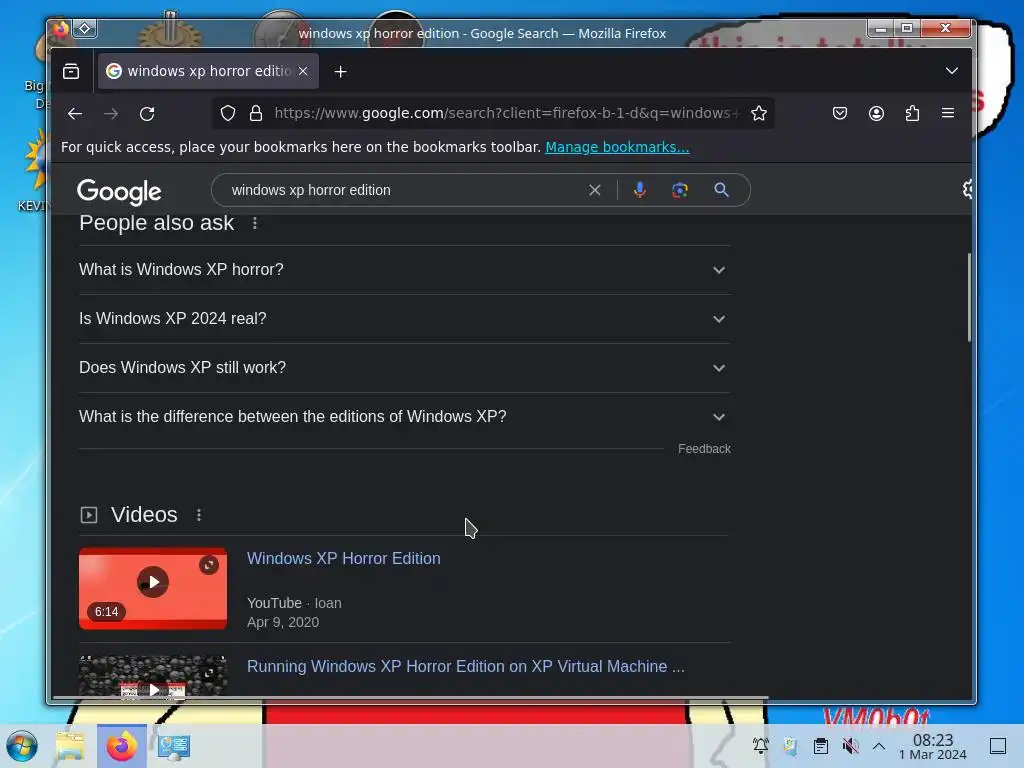Expand difference between editions of Windows XP question
1024x768 pixels.
(x=404, y=417)
